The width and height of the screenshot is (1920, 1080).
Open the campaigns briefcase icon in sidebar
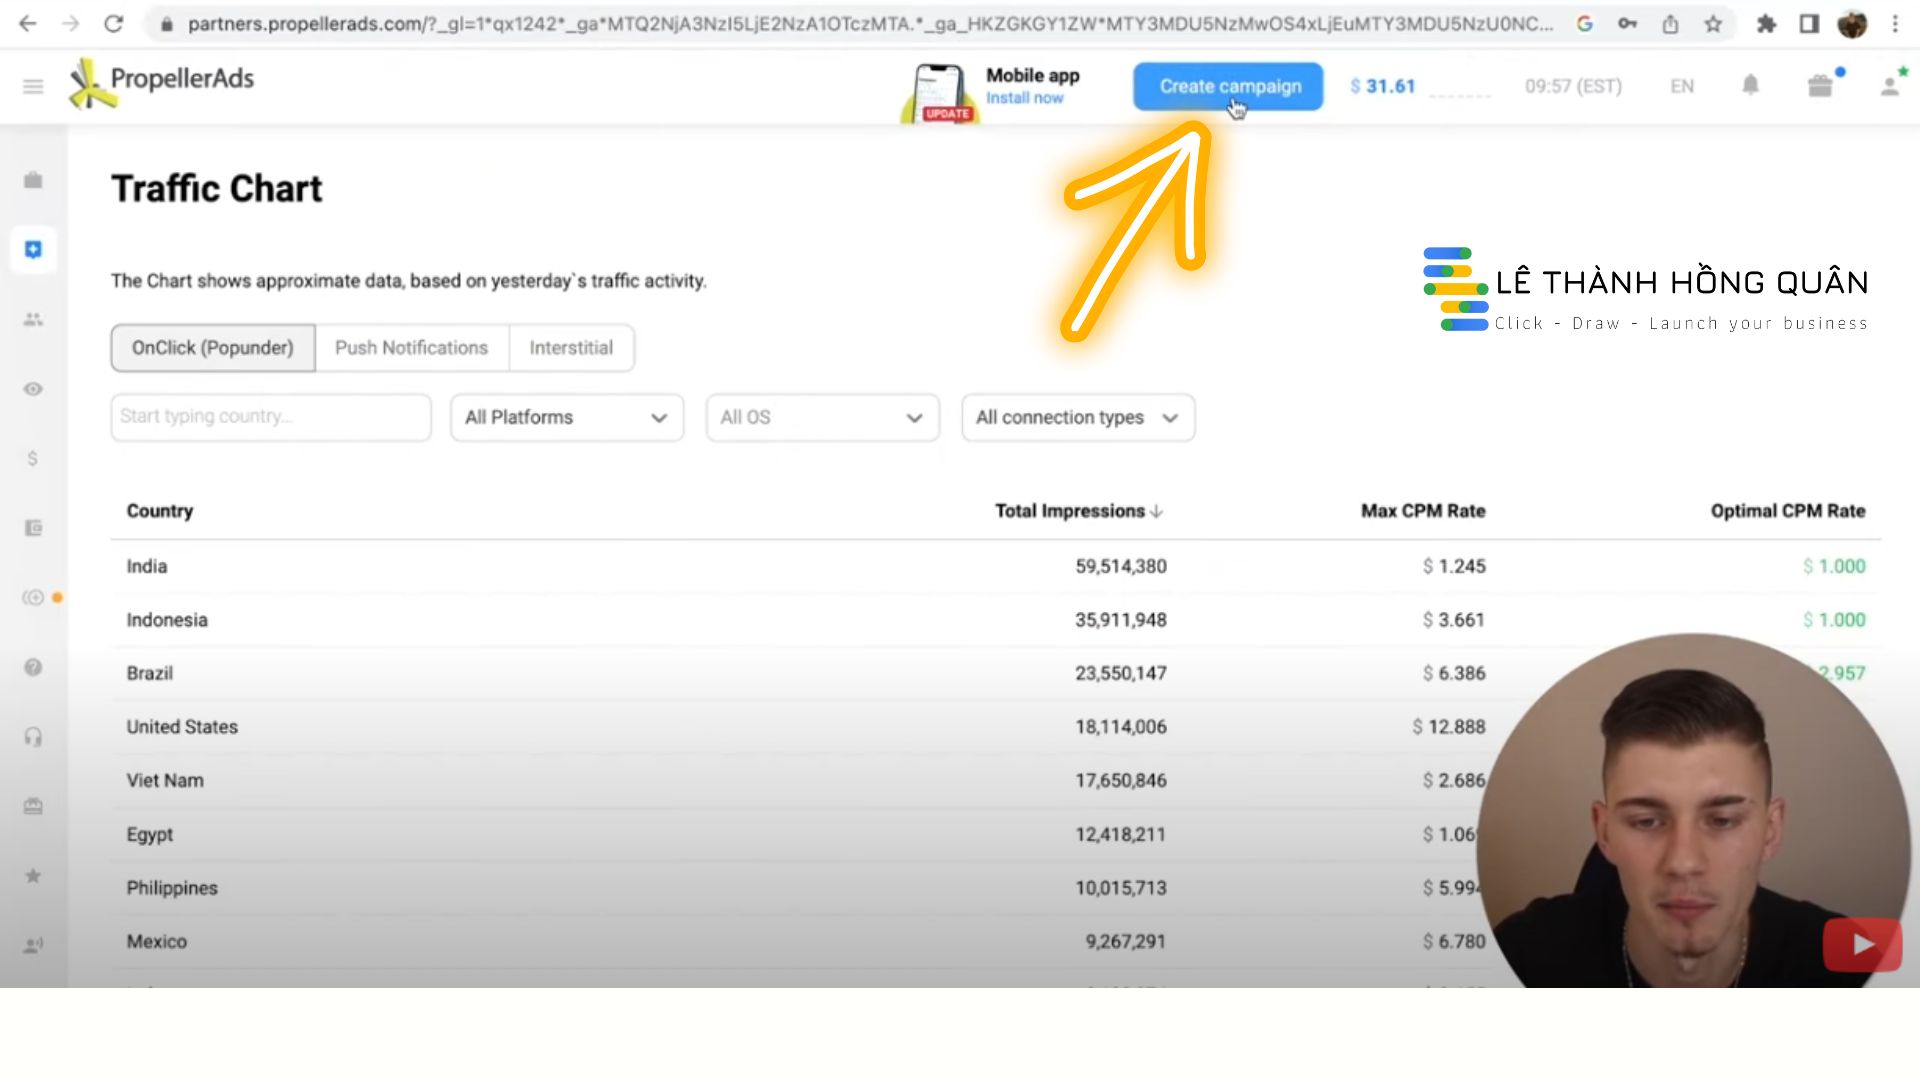33,181
